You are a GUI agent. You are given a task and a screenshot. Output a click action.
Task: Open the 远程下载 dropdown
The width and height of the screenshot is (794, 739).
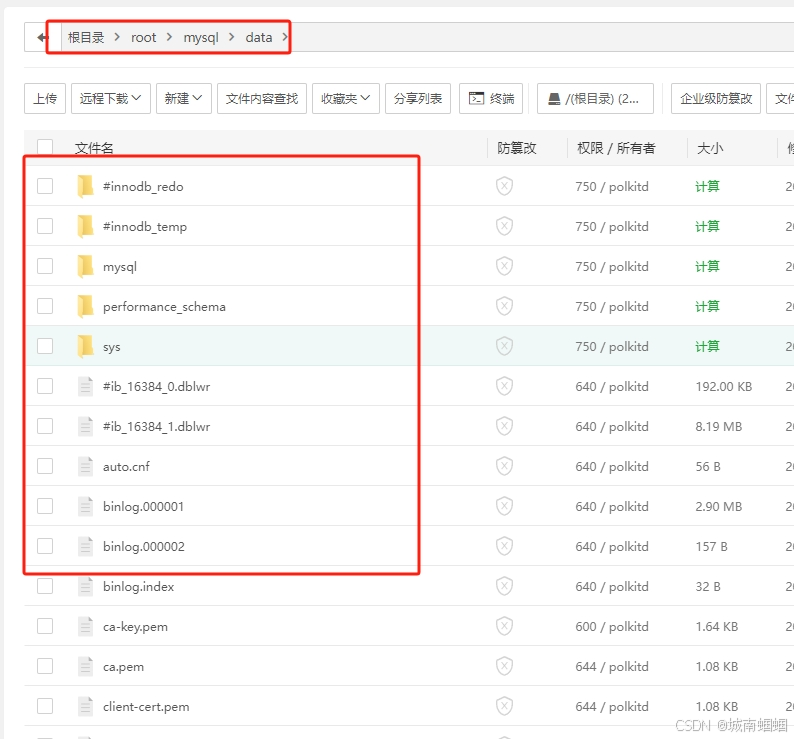click(x=110, y=98)
